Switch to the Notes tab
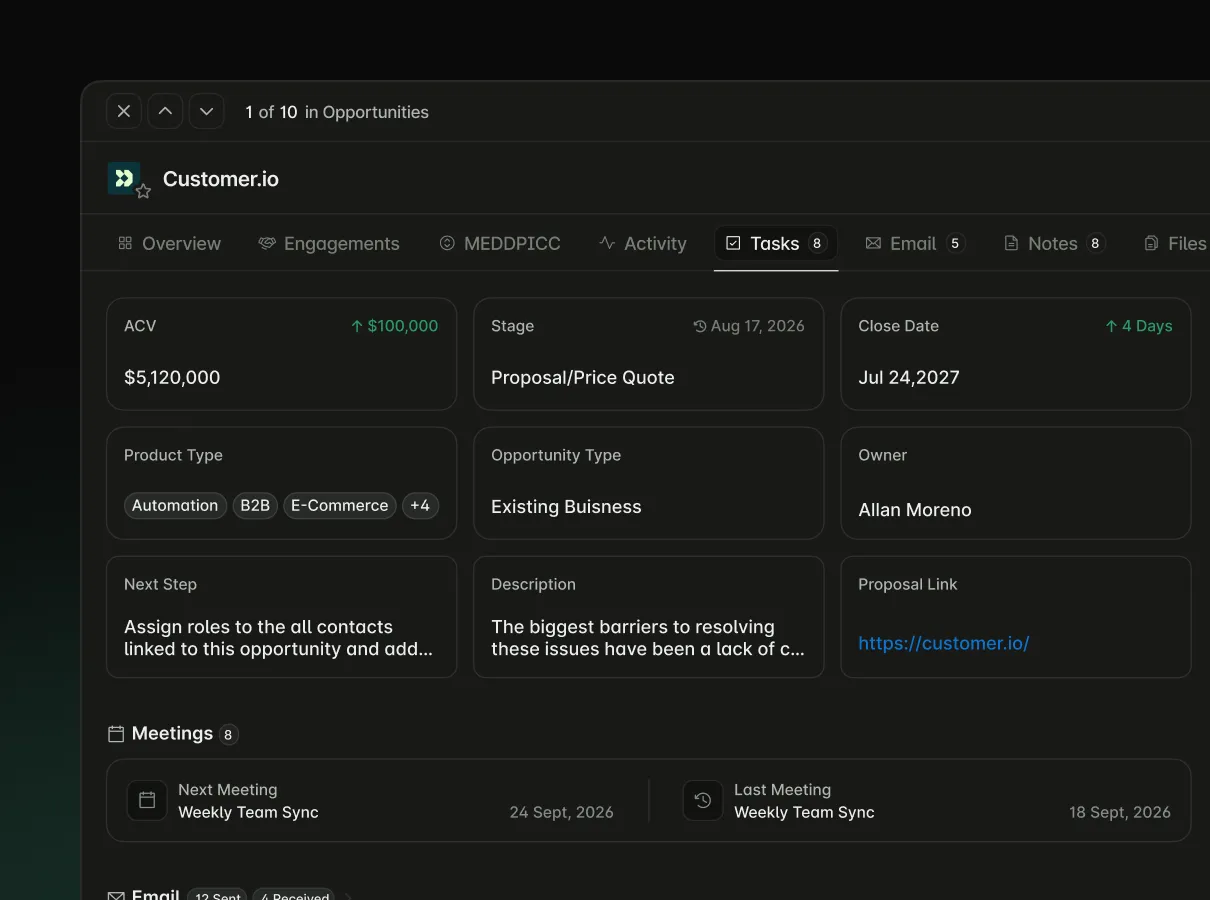Screen dimensions: 1210x900 pyautogui.click(x=1053, y=243)
